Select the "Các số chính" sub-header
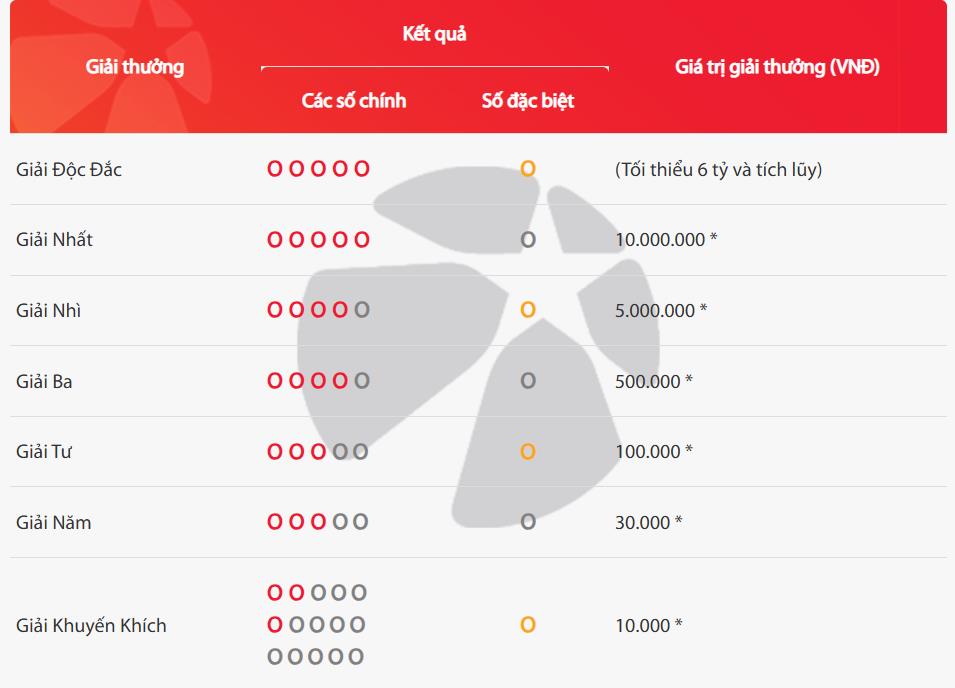The image size is (955, 688). (354, 100)
